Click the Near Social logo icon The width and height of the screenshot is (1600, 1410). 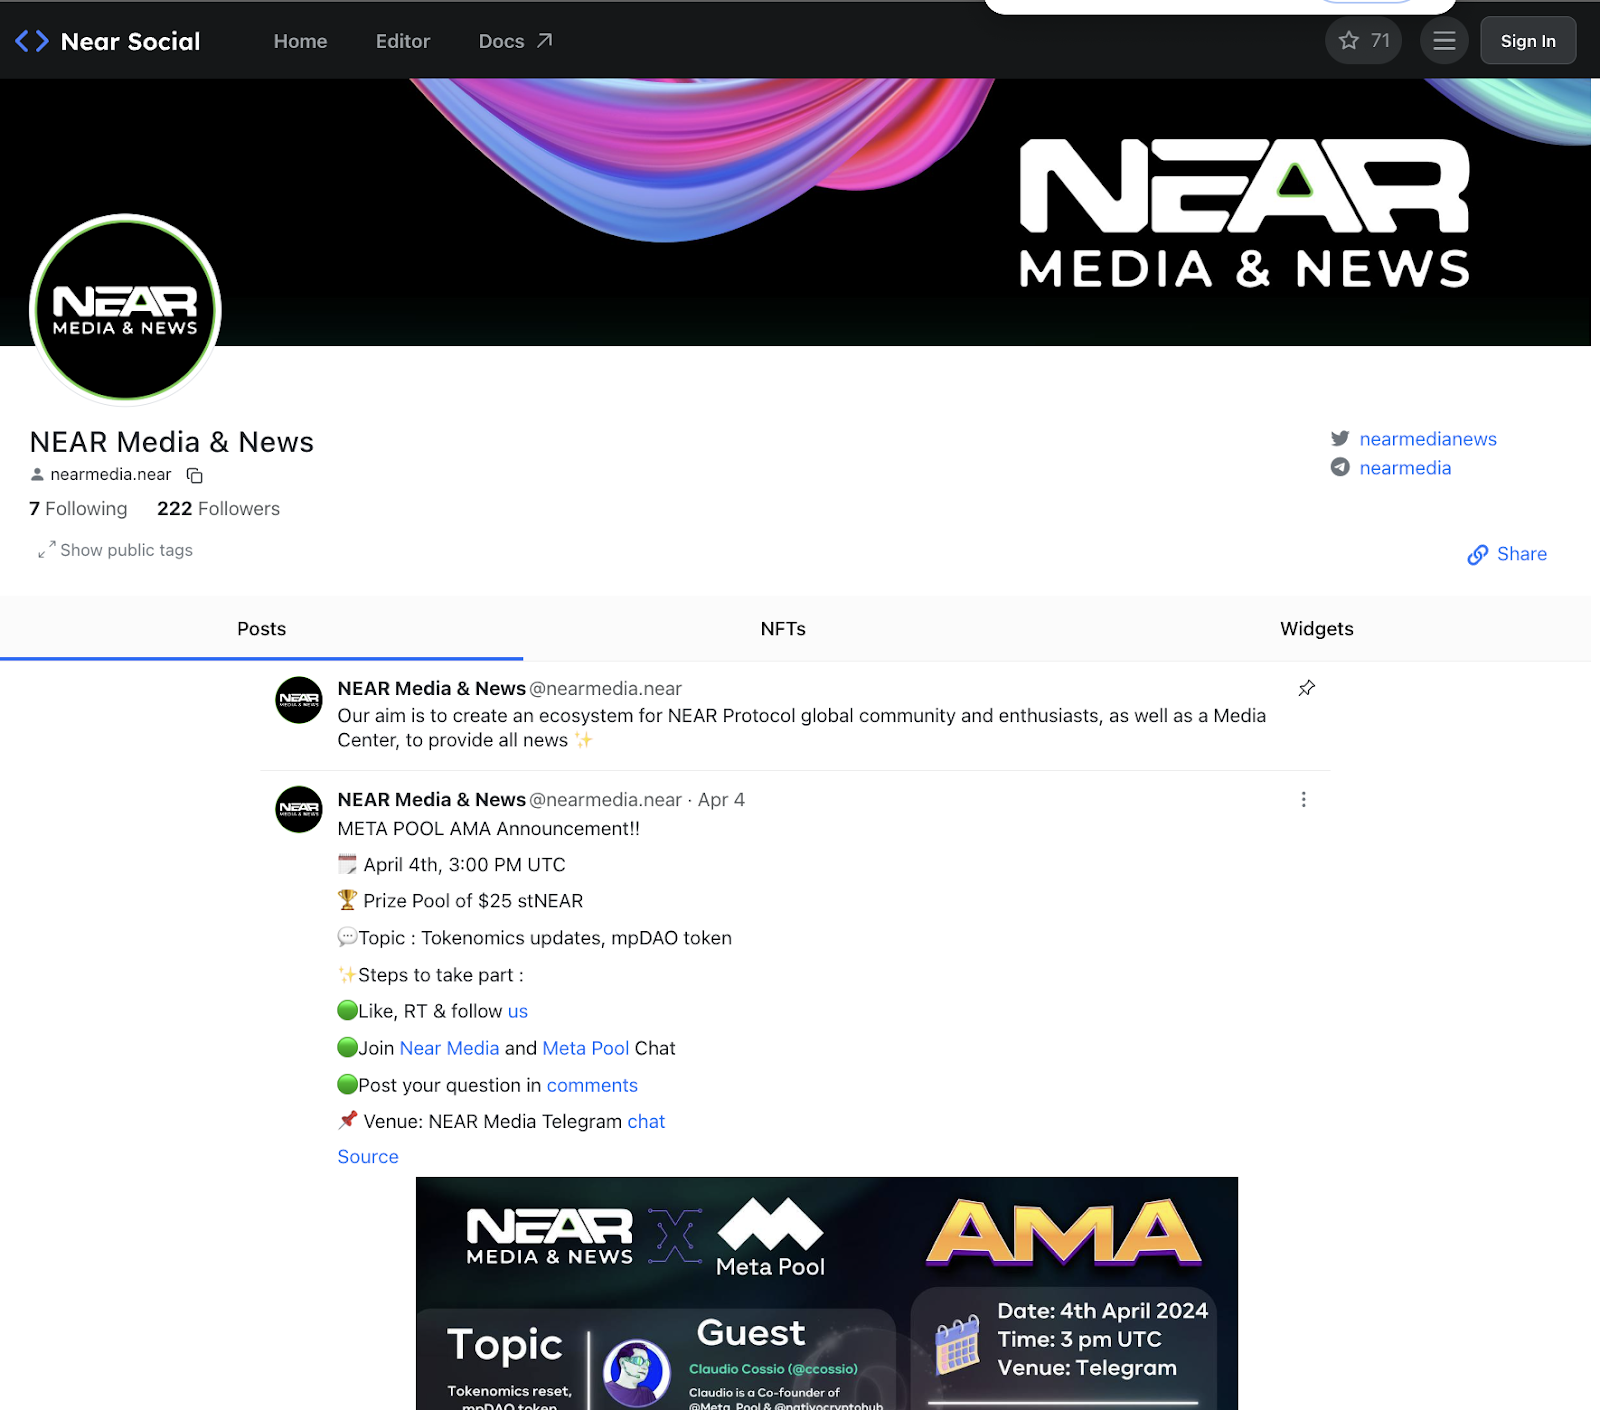pyautogui.click(x=32, y=41)
